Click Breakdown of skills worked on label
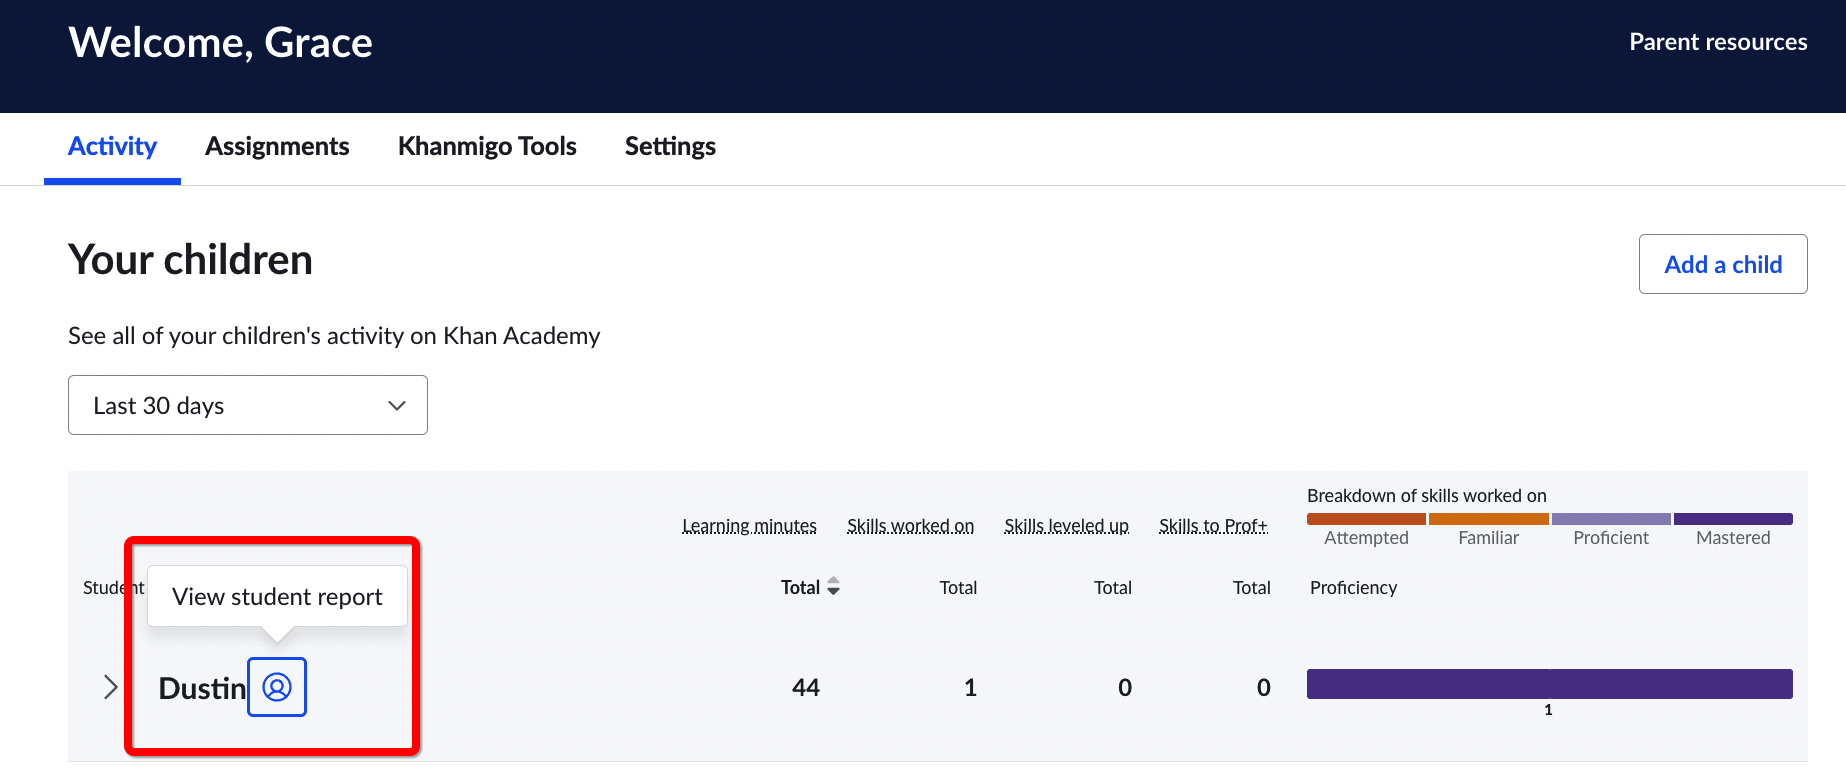Image resolution: width=1846 pixels, height=780 pixels. click(x=1427, y=496)
